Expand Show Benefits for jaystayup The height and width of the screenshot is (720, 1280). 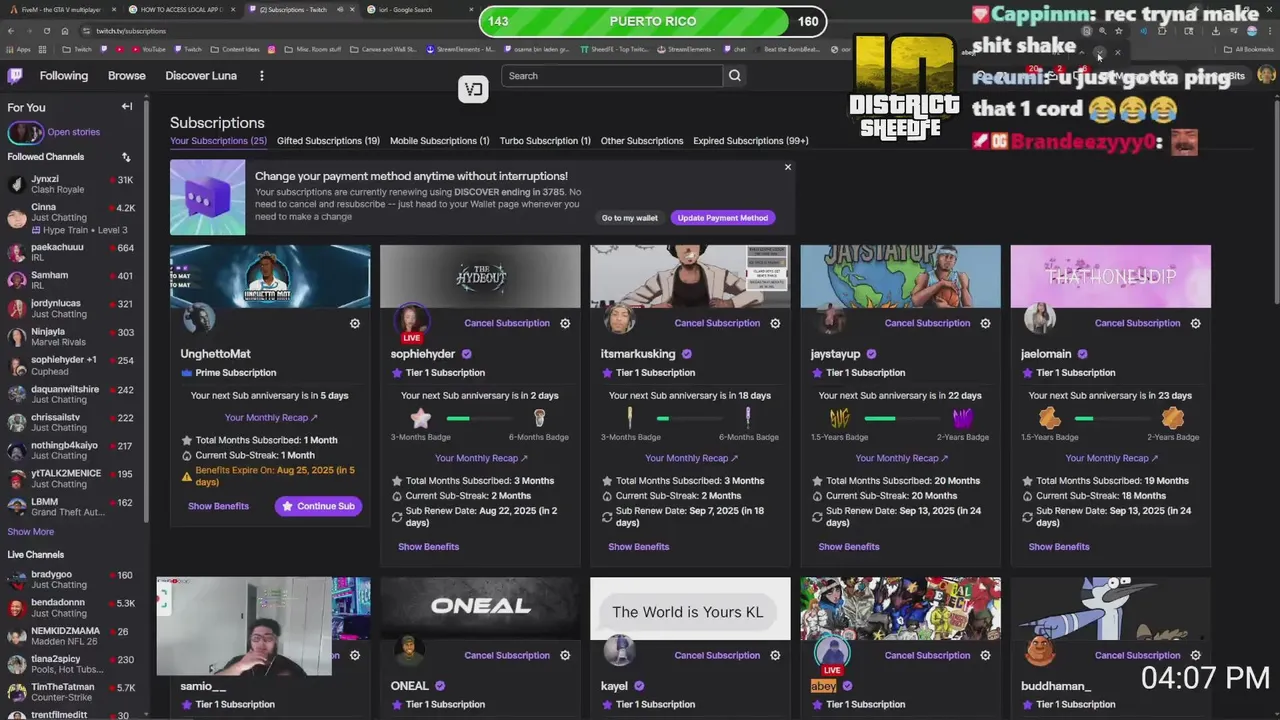pyautogui.click(x=848, y=547)
